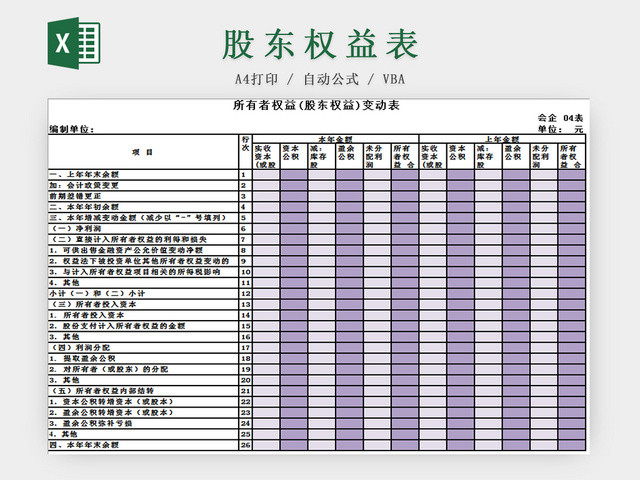Click row label '(一)净利润'
Viewport: 640px width, 480px height.
pos(76,229)
